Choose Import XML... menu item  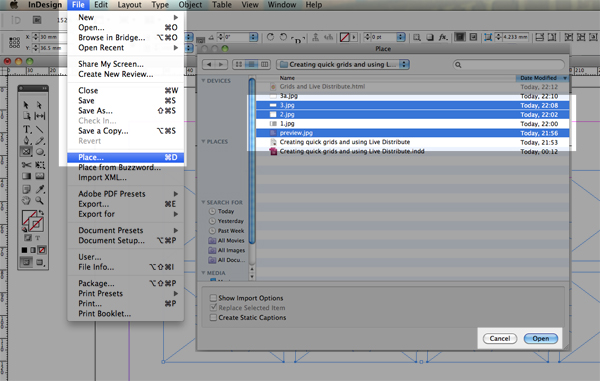pyautogui.click(x=126, y=177)
